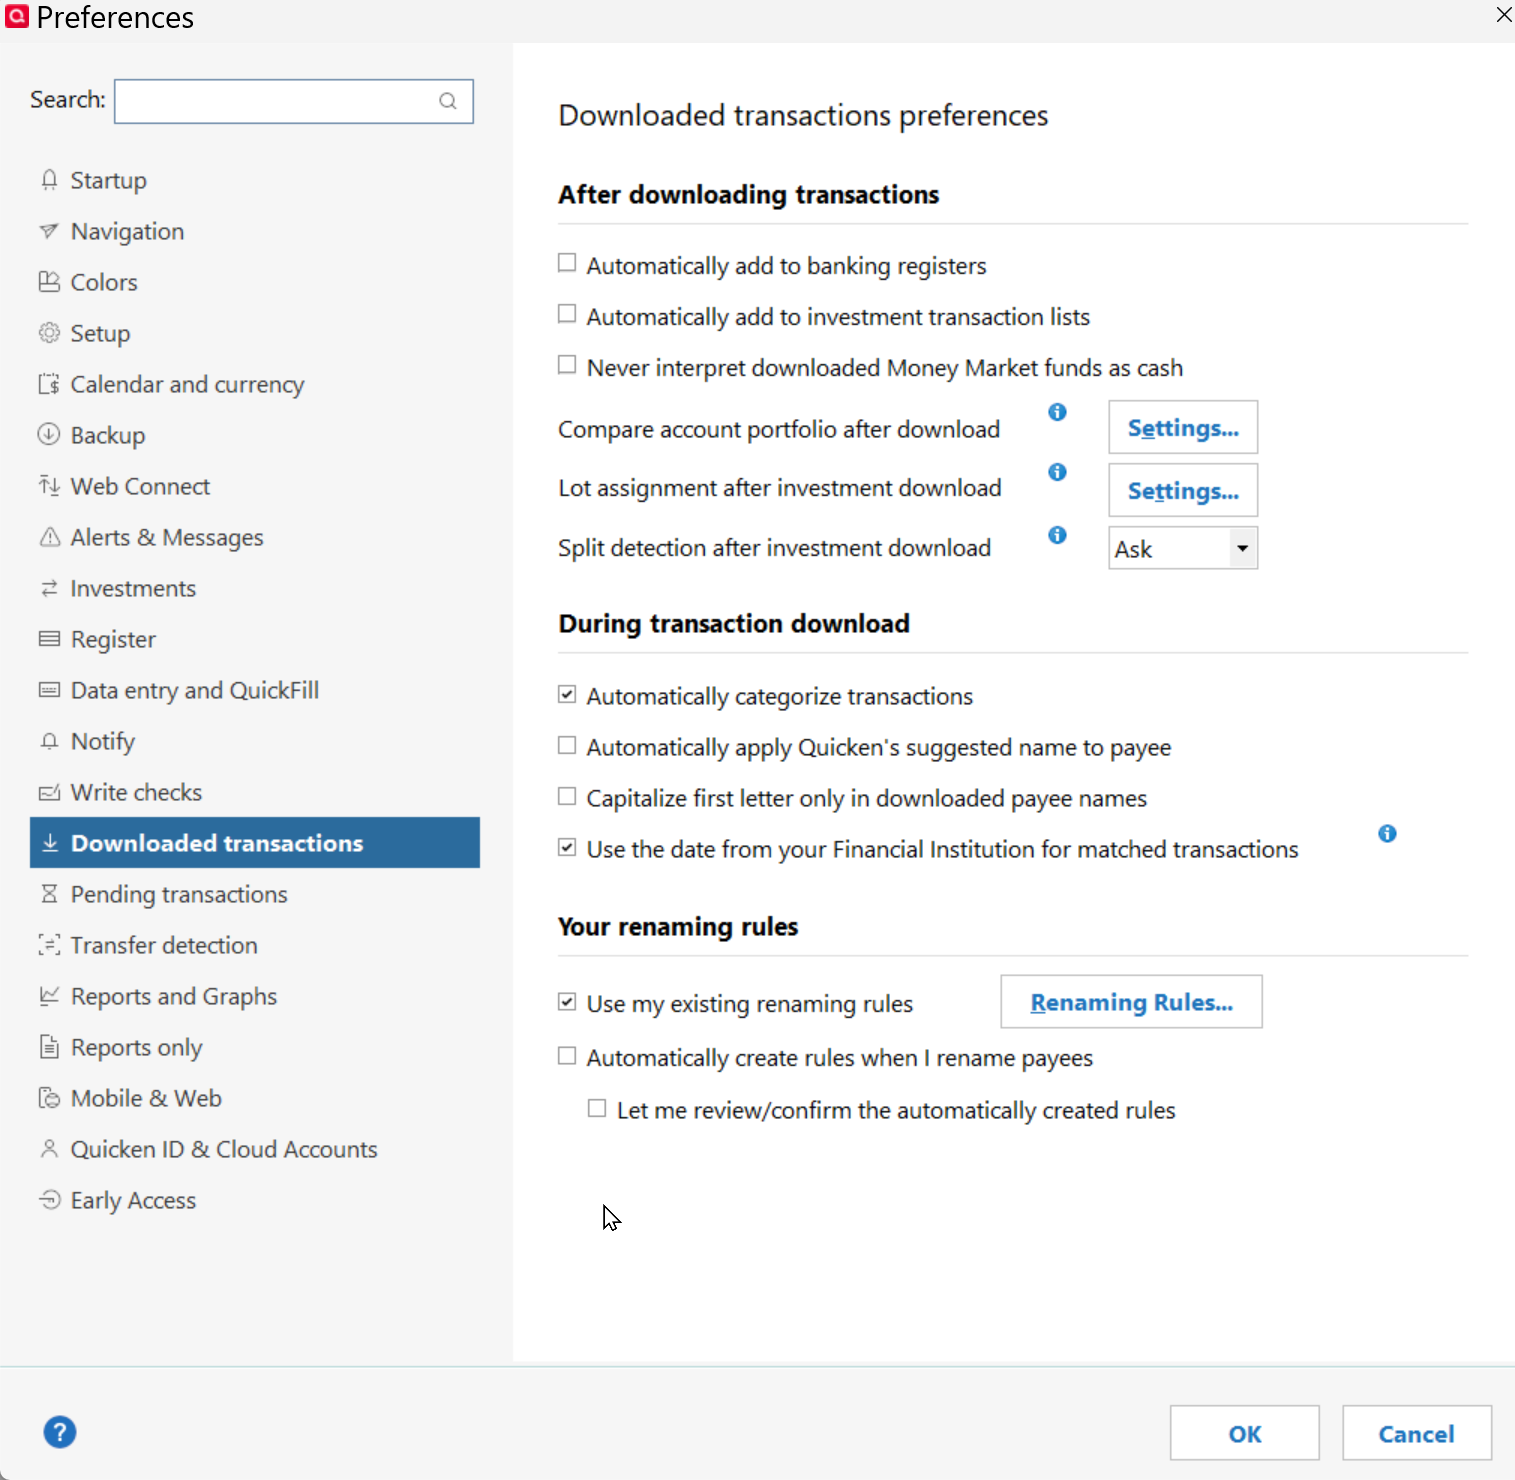Click the Early Access icon

[49, 1200]
